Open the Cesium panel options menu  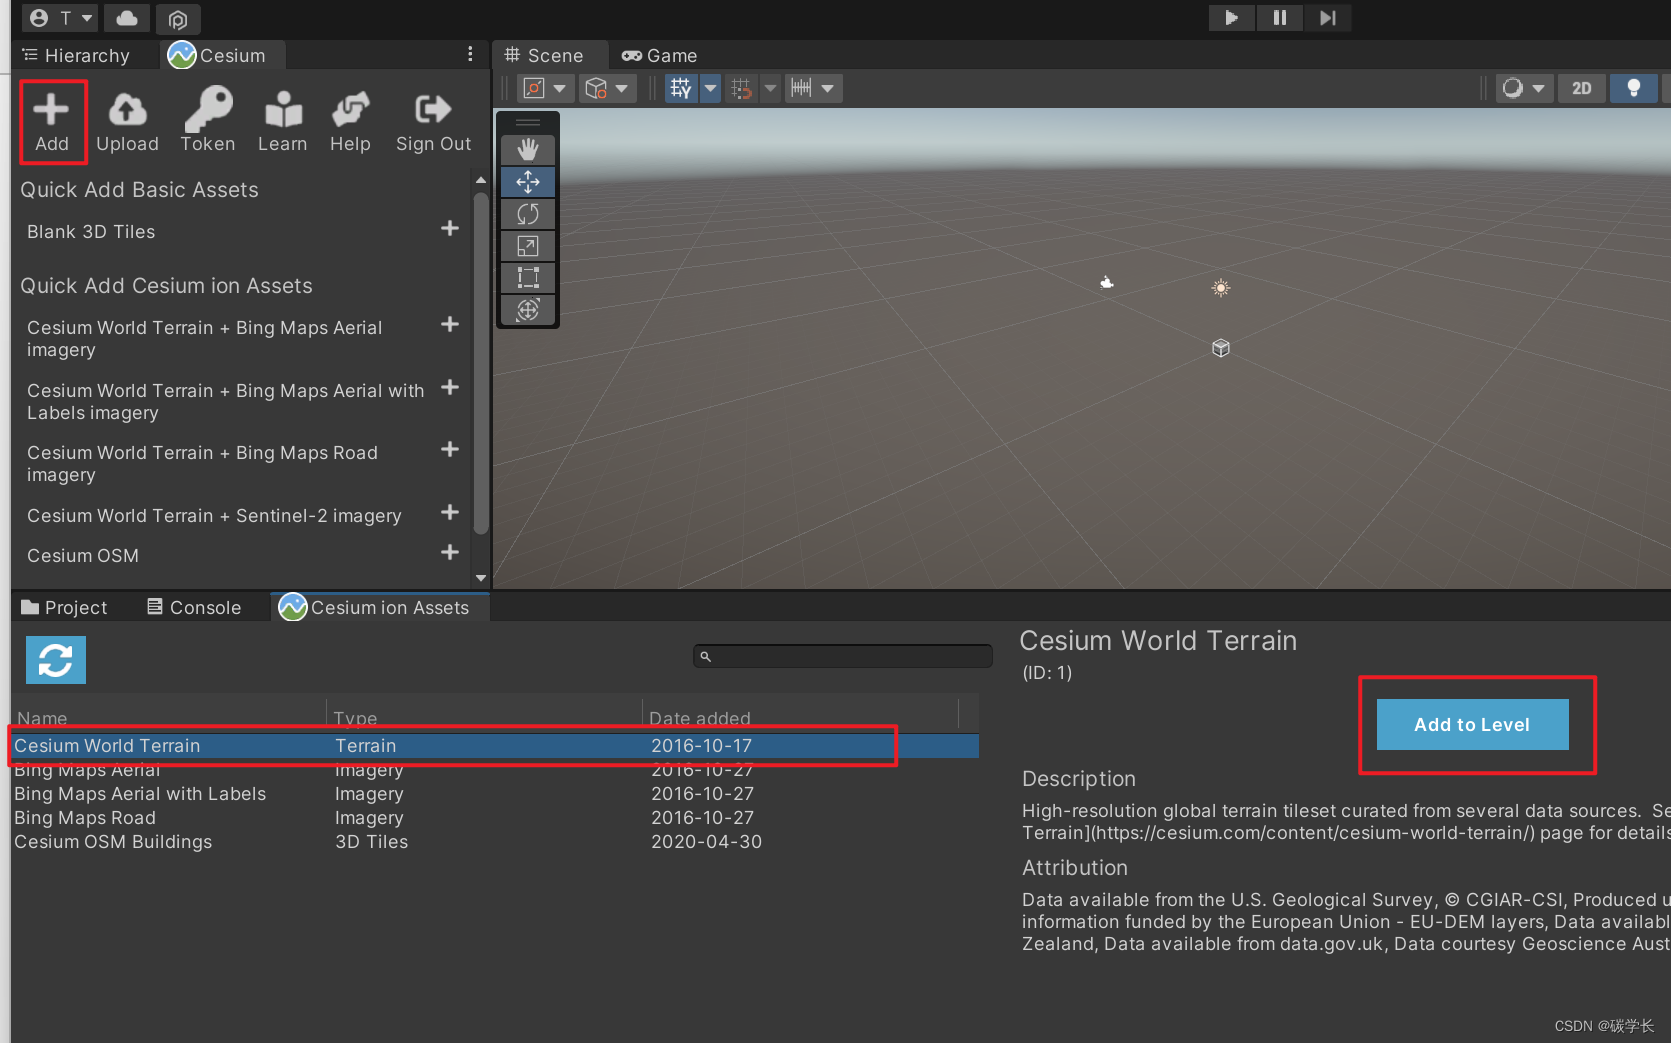click(x=470, y=54)
